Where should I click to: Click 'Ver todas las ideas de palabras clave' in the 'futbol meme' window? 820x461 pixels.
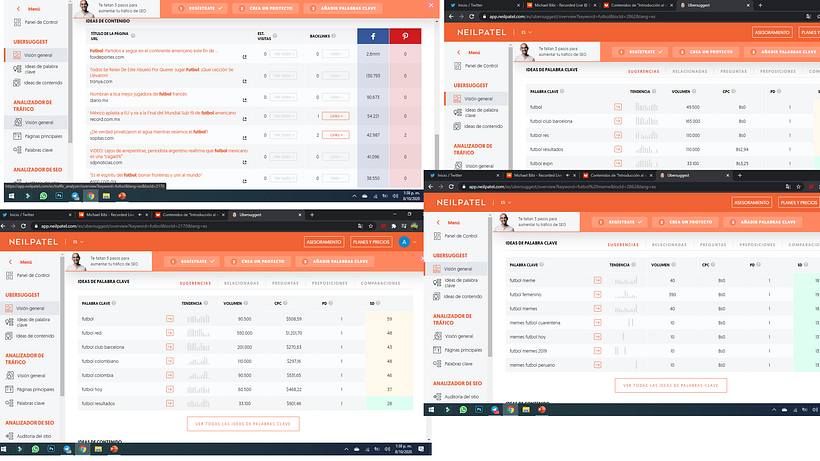pyautogui.click(x=670, y=385)
